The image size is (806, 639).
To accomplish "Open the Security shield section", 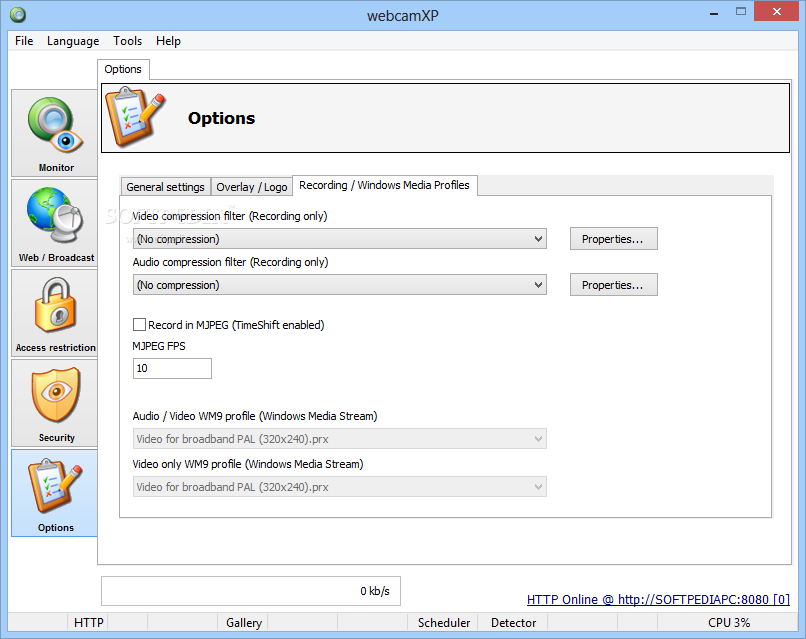I will (x=54, y=403).
